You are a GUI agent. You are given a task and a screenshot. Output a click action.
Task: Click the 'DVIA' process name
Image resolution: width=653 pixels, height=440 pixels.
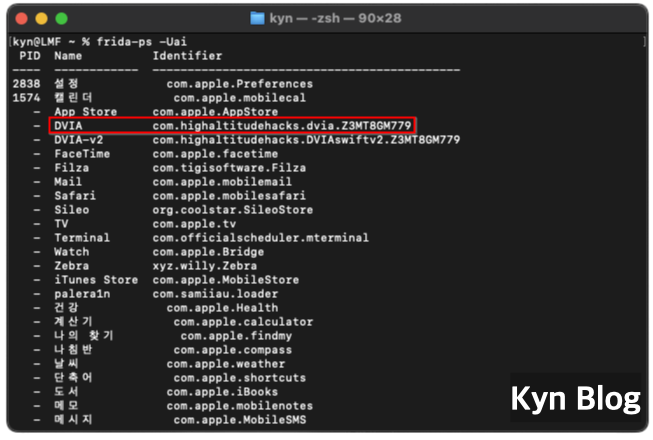click(68, 126)
